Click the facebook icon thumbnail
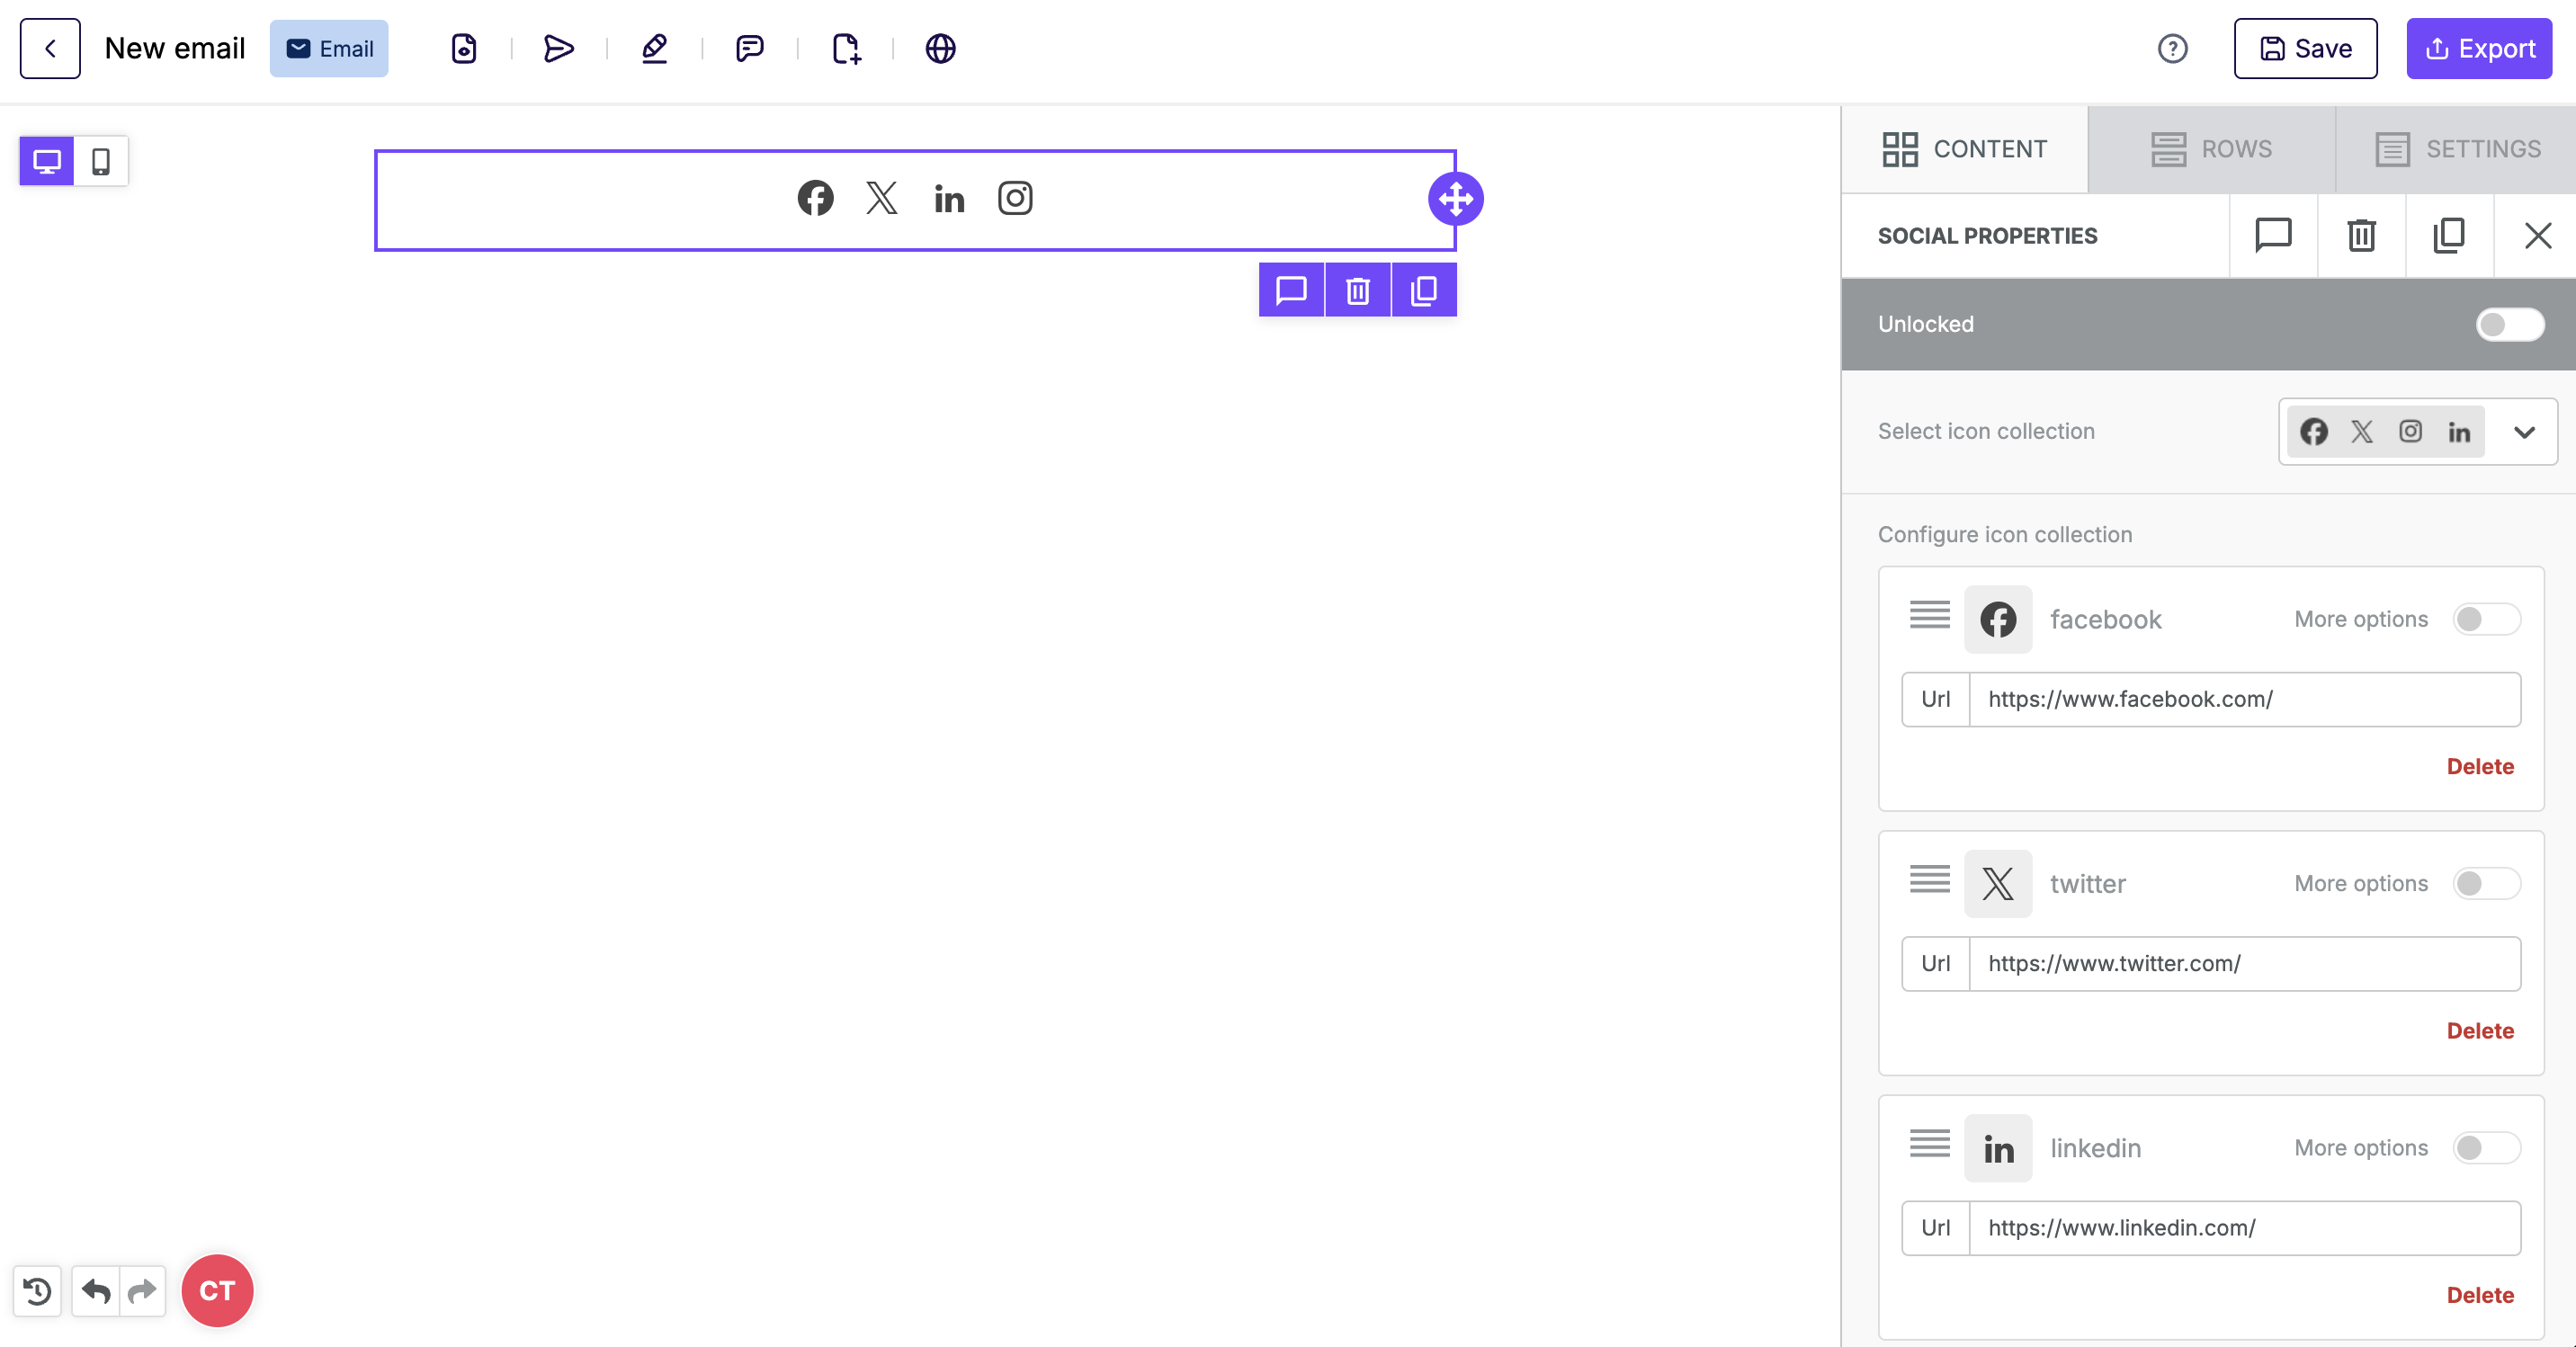The width and height of the screenshot is (2576, 1347). [x=1998, y=619]
